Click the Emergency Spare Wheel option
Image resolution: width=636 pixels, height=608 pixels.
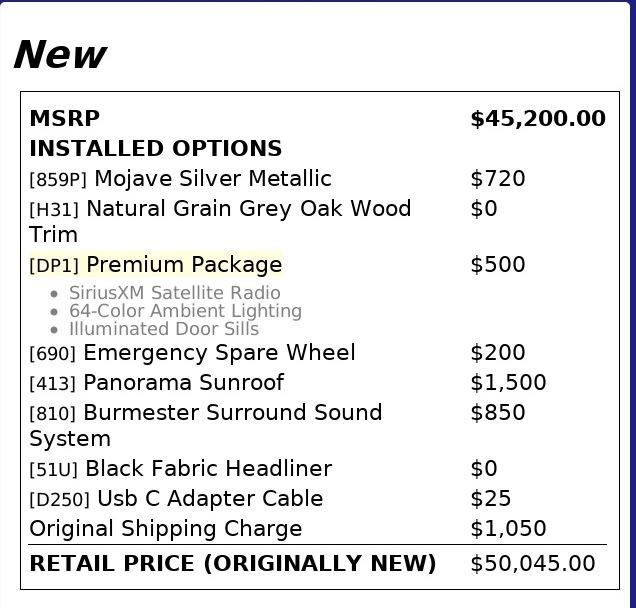coord(219,353)
